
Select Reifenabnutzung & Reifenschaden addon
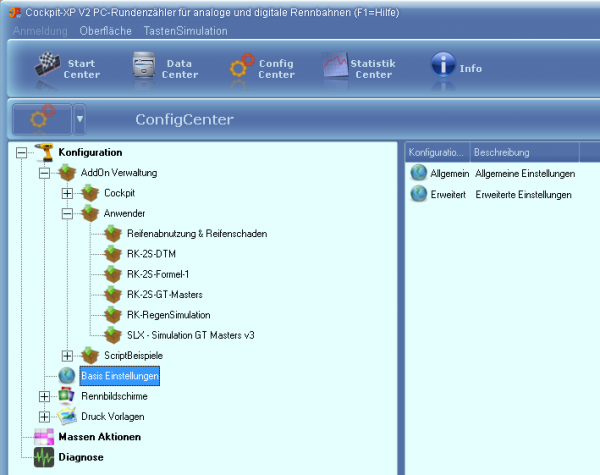197,233
